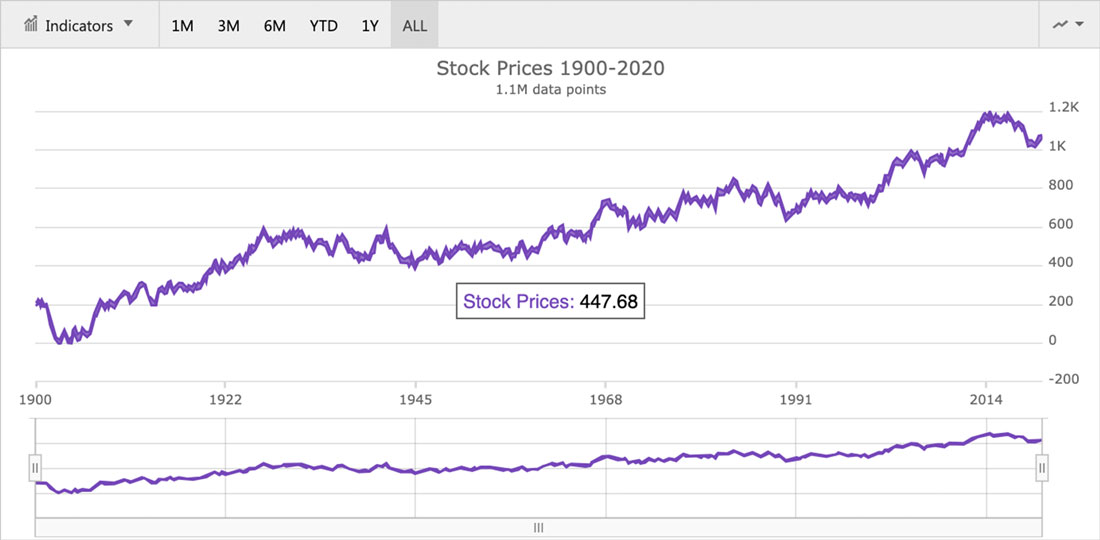Click the purple line peak near 2014

click(987, 114)
